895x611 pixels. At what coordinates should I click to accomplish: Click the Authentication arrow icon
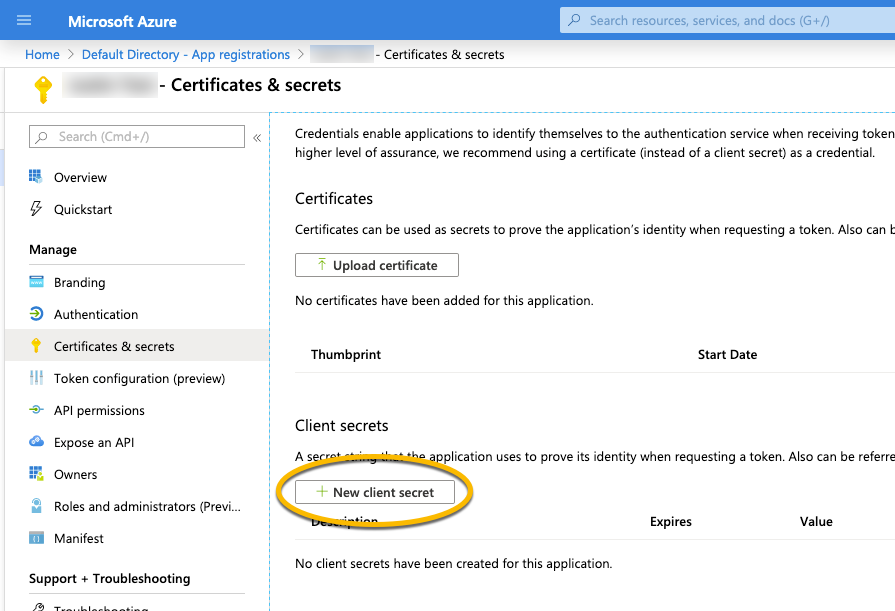[x=36, y=313]
